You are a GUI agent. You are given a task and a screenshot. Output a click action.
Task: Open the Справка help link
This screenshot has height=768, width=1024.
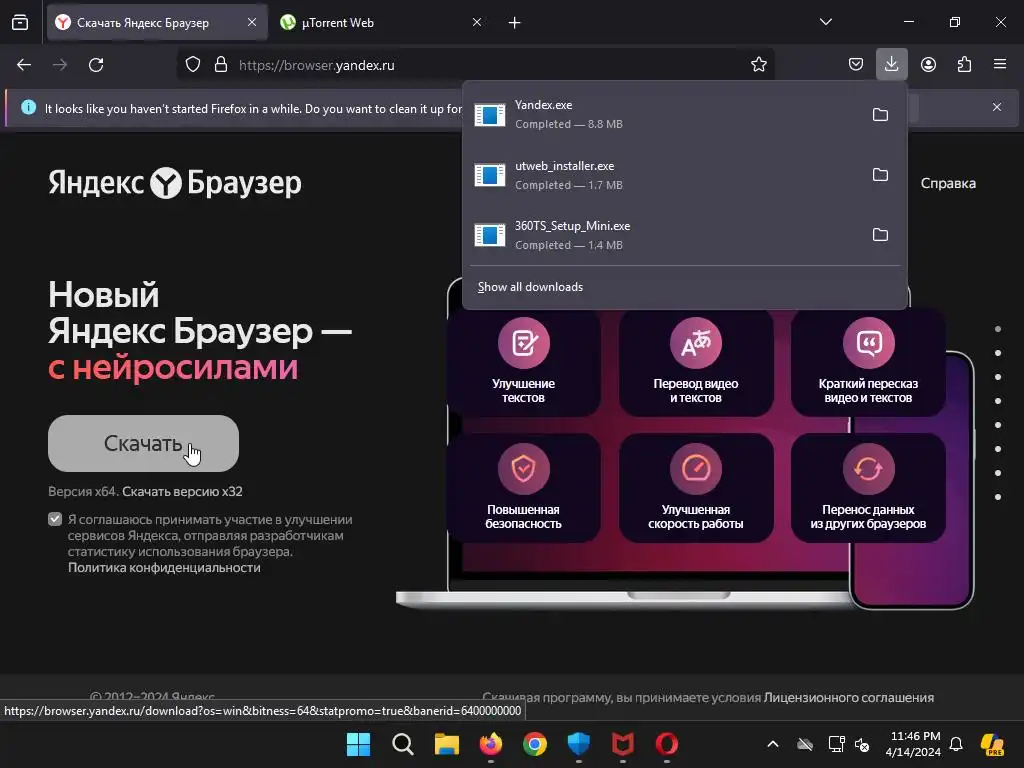(x=948, y=184)
